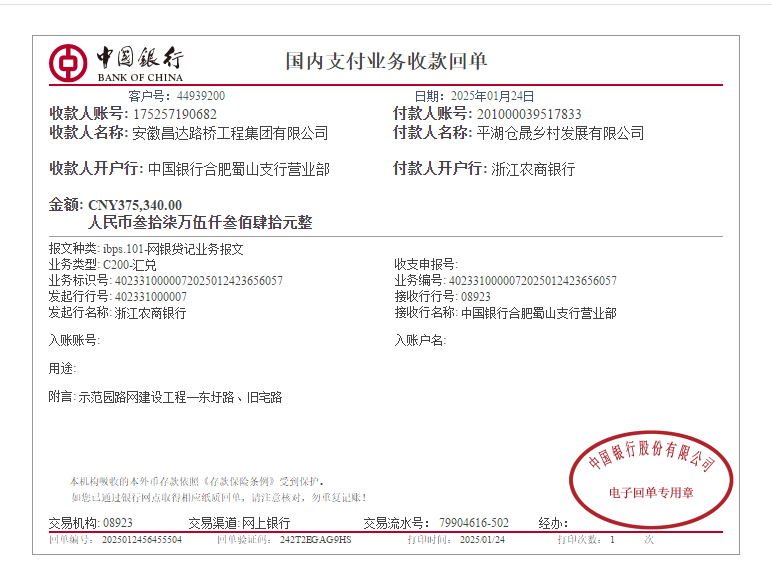
Task: Select payee account number 175257190682
Action: (x=174, y=114)
